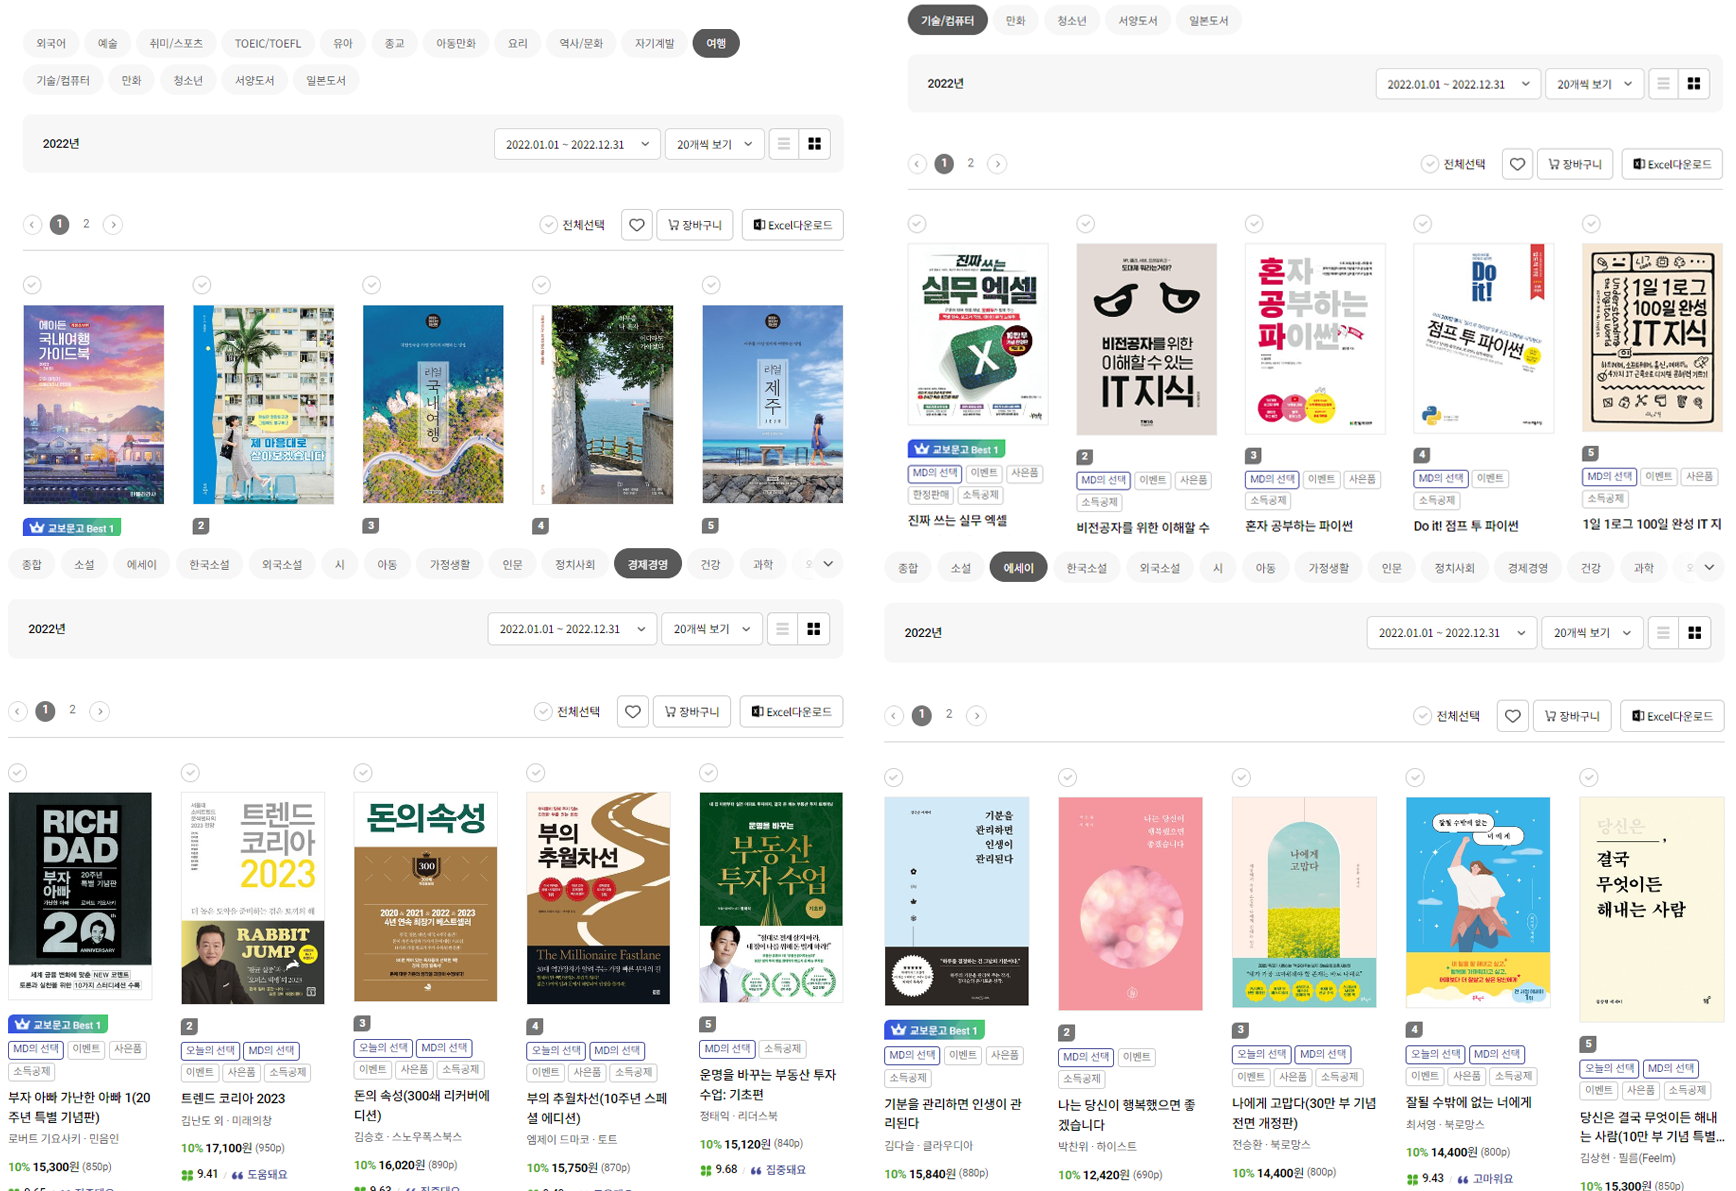This screenshot has height=1191, width=1736.
Task: Go to next page arrow in 기술/컴퓨터 panel
Action: [997, 164]
